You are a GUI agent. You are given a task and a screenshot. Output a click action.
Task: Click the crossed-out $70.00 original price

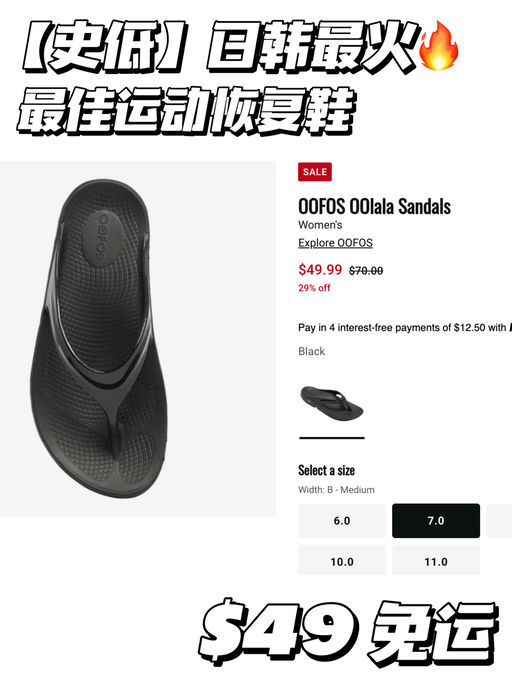click(x=366, y=271)
